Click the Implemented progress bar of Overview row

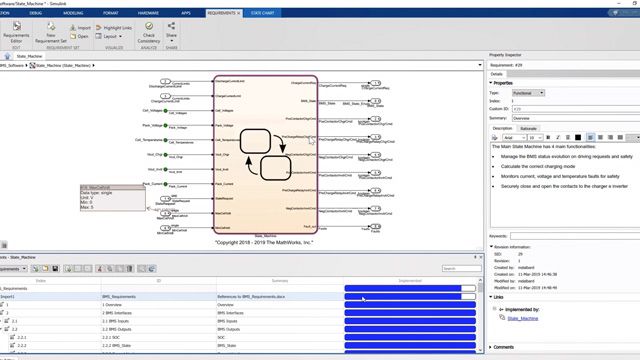pyautogui.click(x=410, y=305)
